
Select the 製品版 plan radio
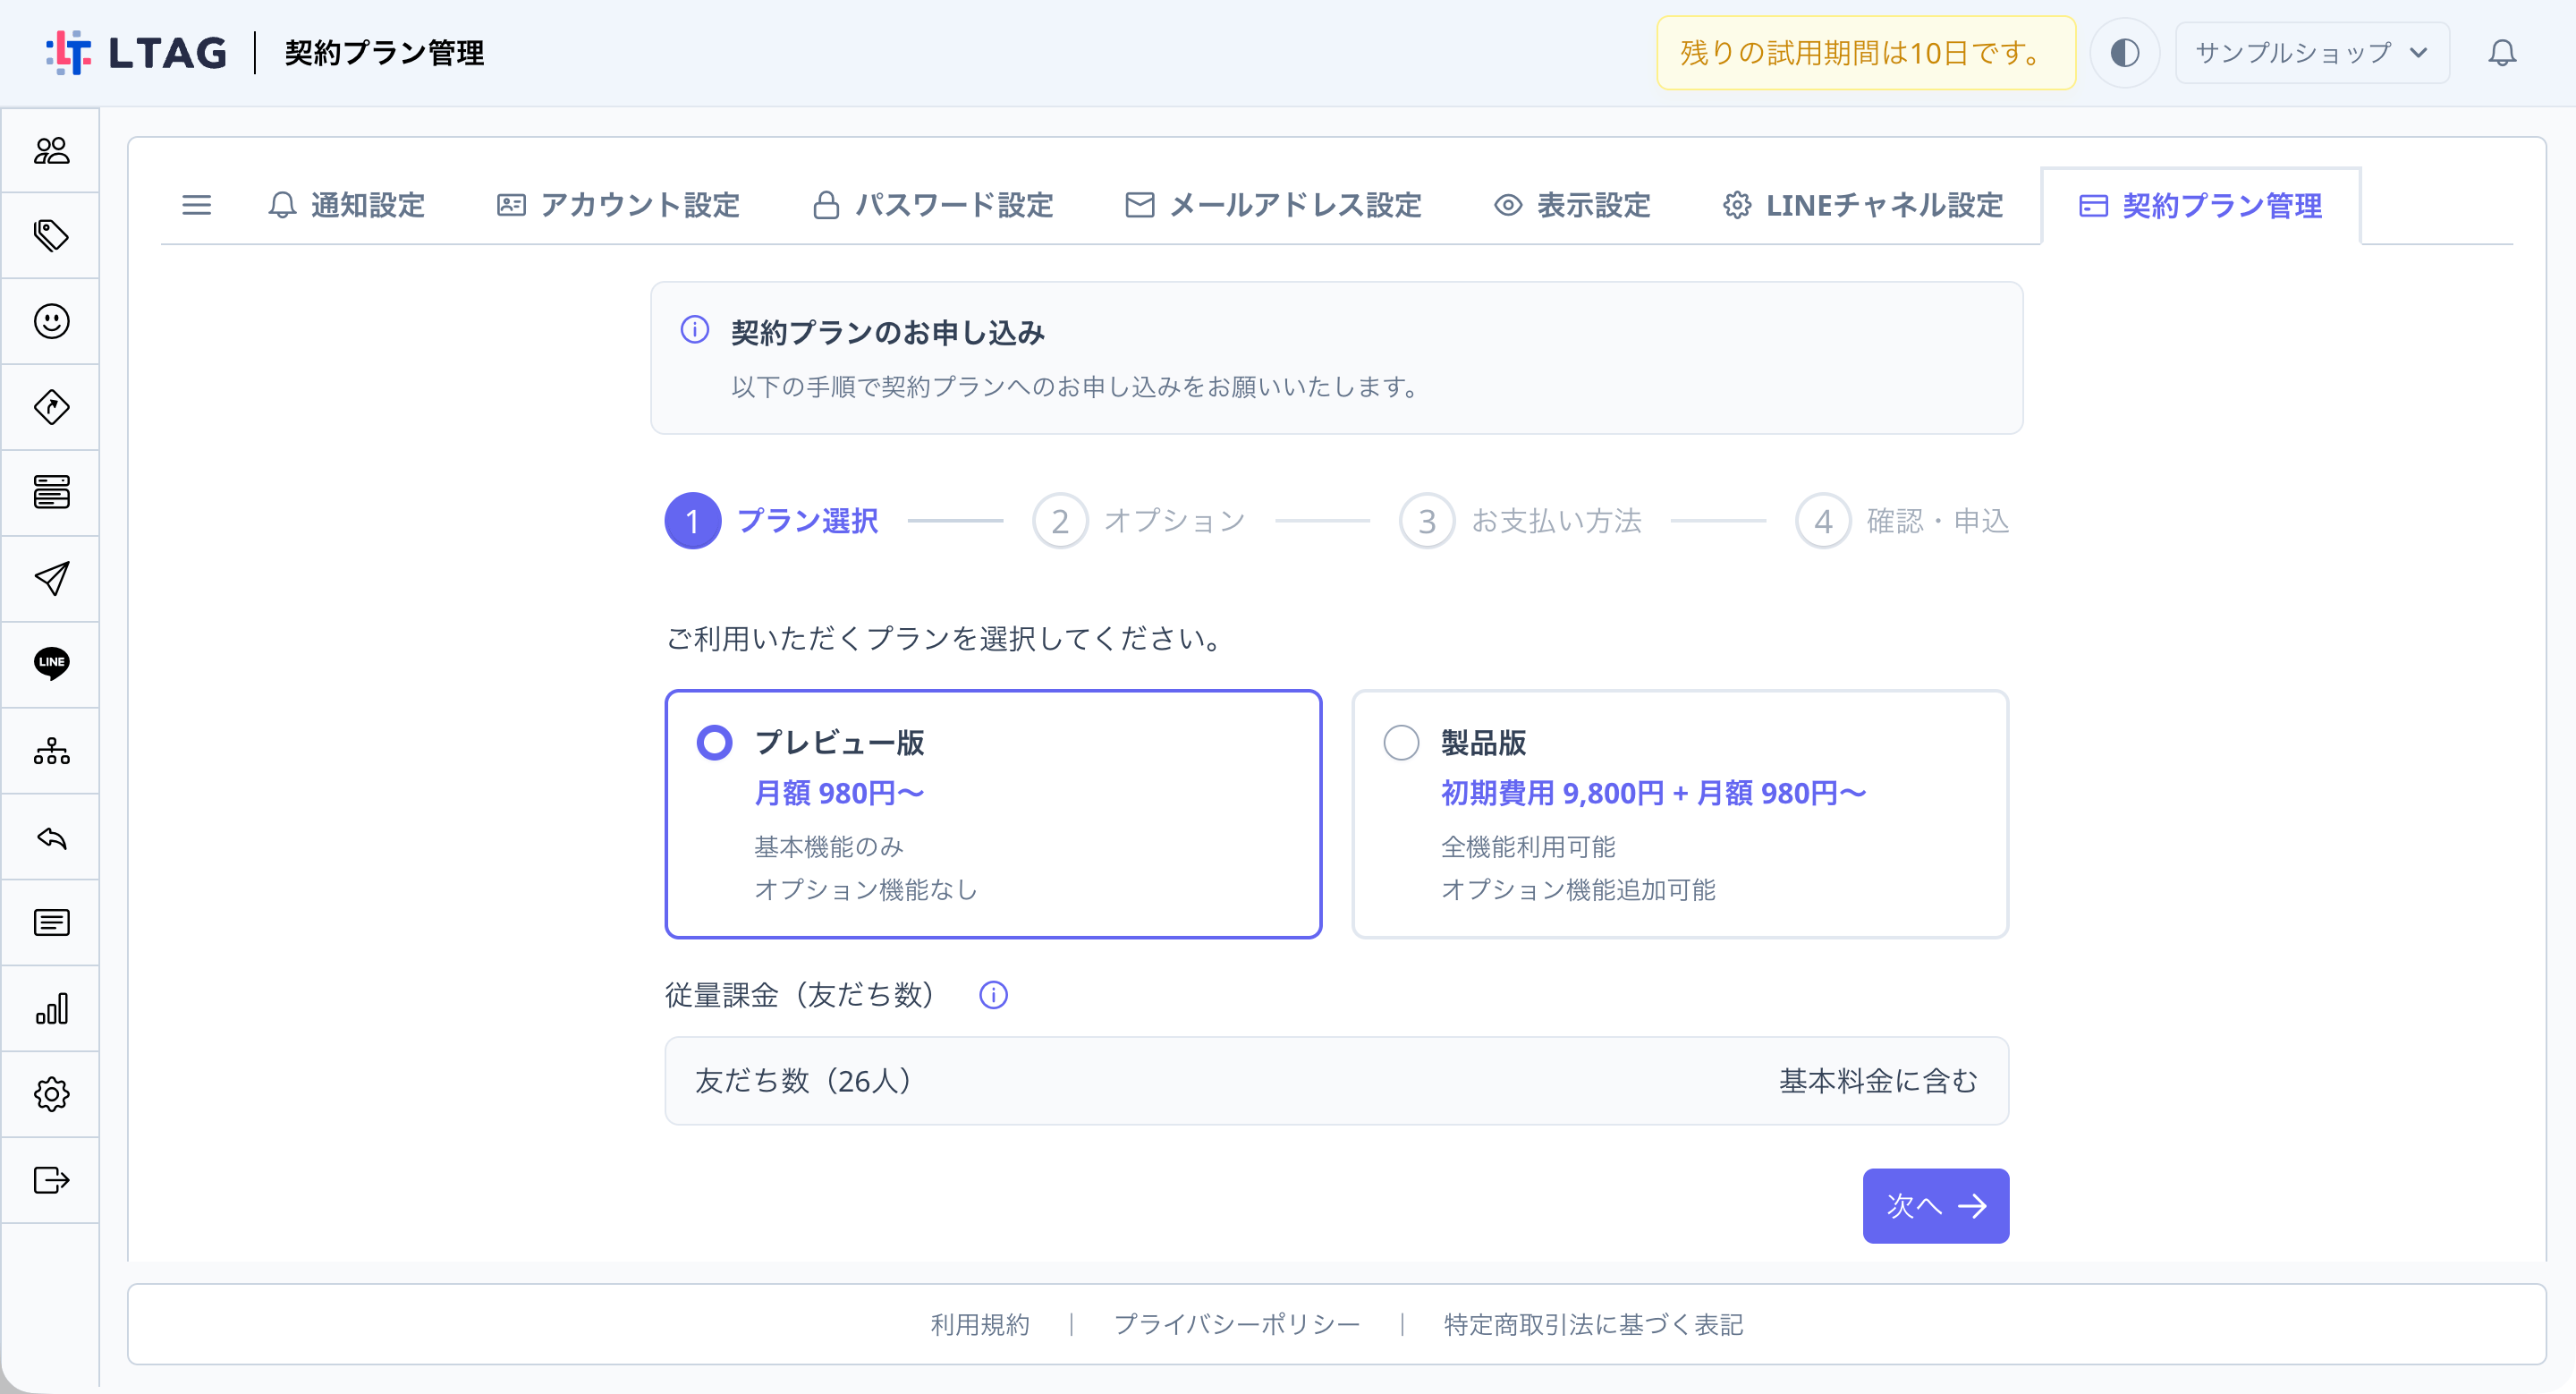click(x=1401, y=743)
